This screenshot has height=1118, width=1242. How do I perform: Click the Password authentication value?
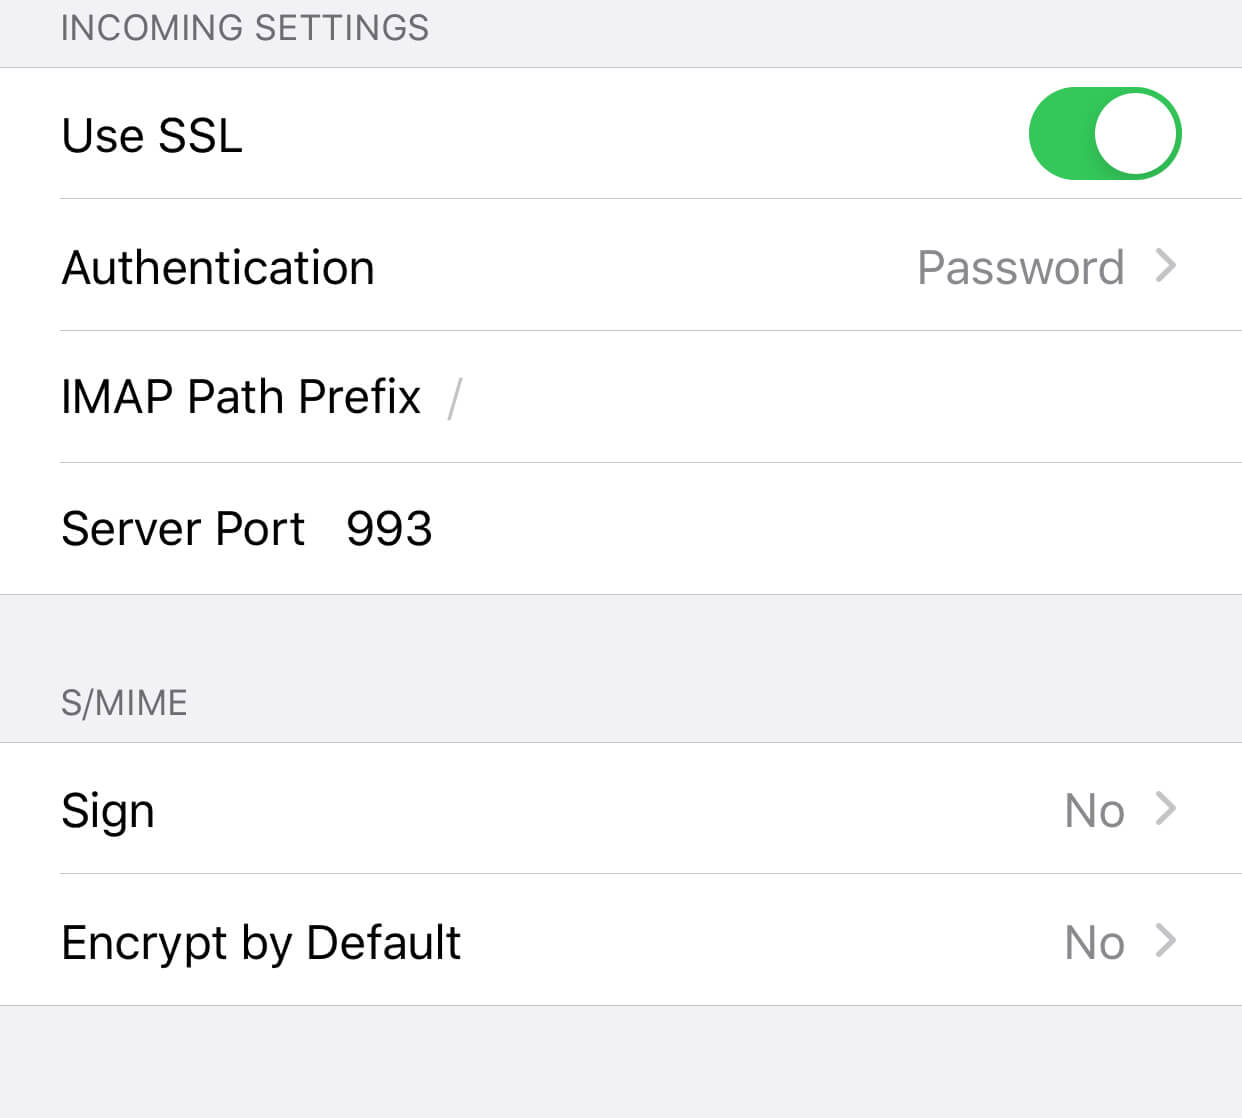point(1020,268)
